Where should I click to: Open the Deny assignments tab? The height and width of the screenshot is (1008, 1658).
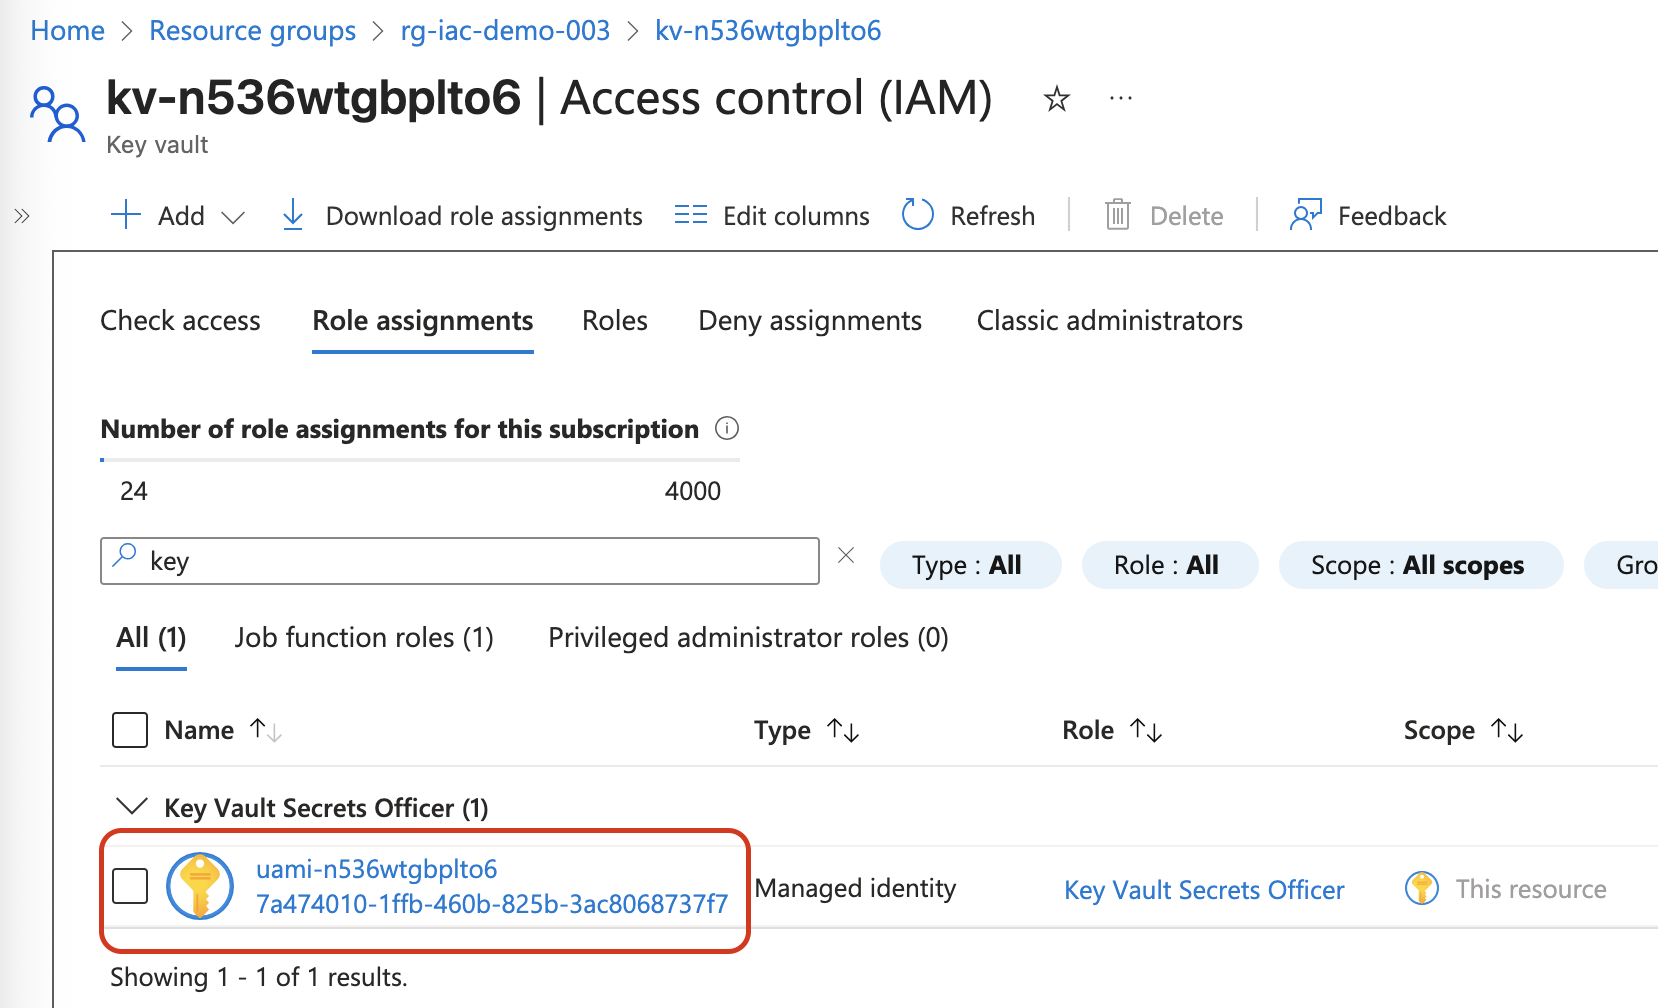[809, 321]
